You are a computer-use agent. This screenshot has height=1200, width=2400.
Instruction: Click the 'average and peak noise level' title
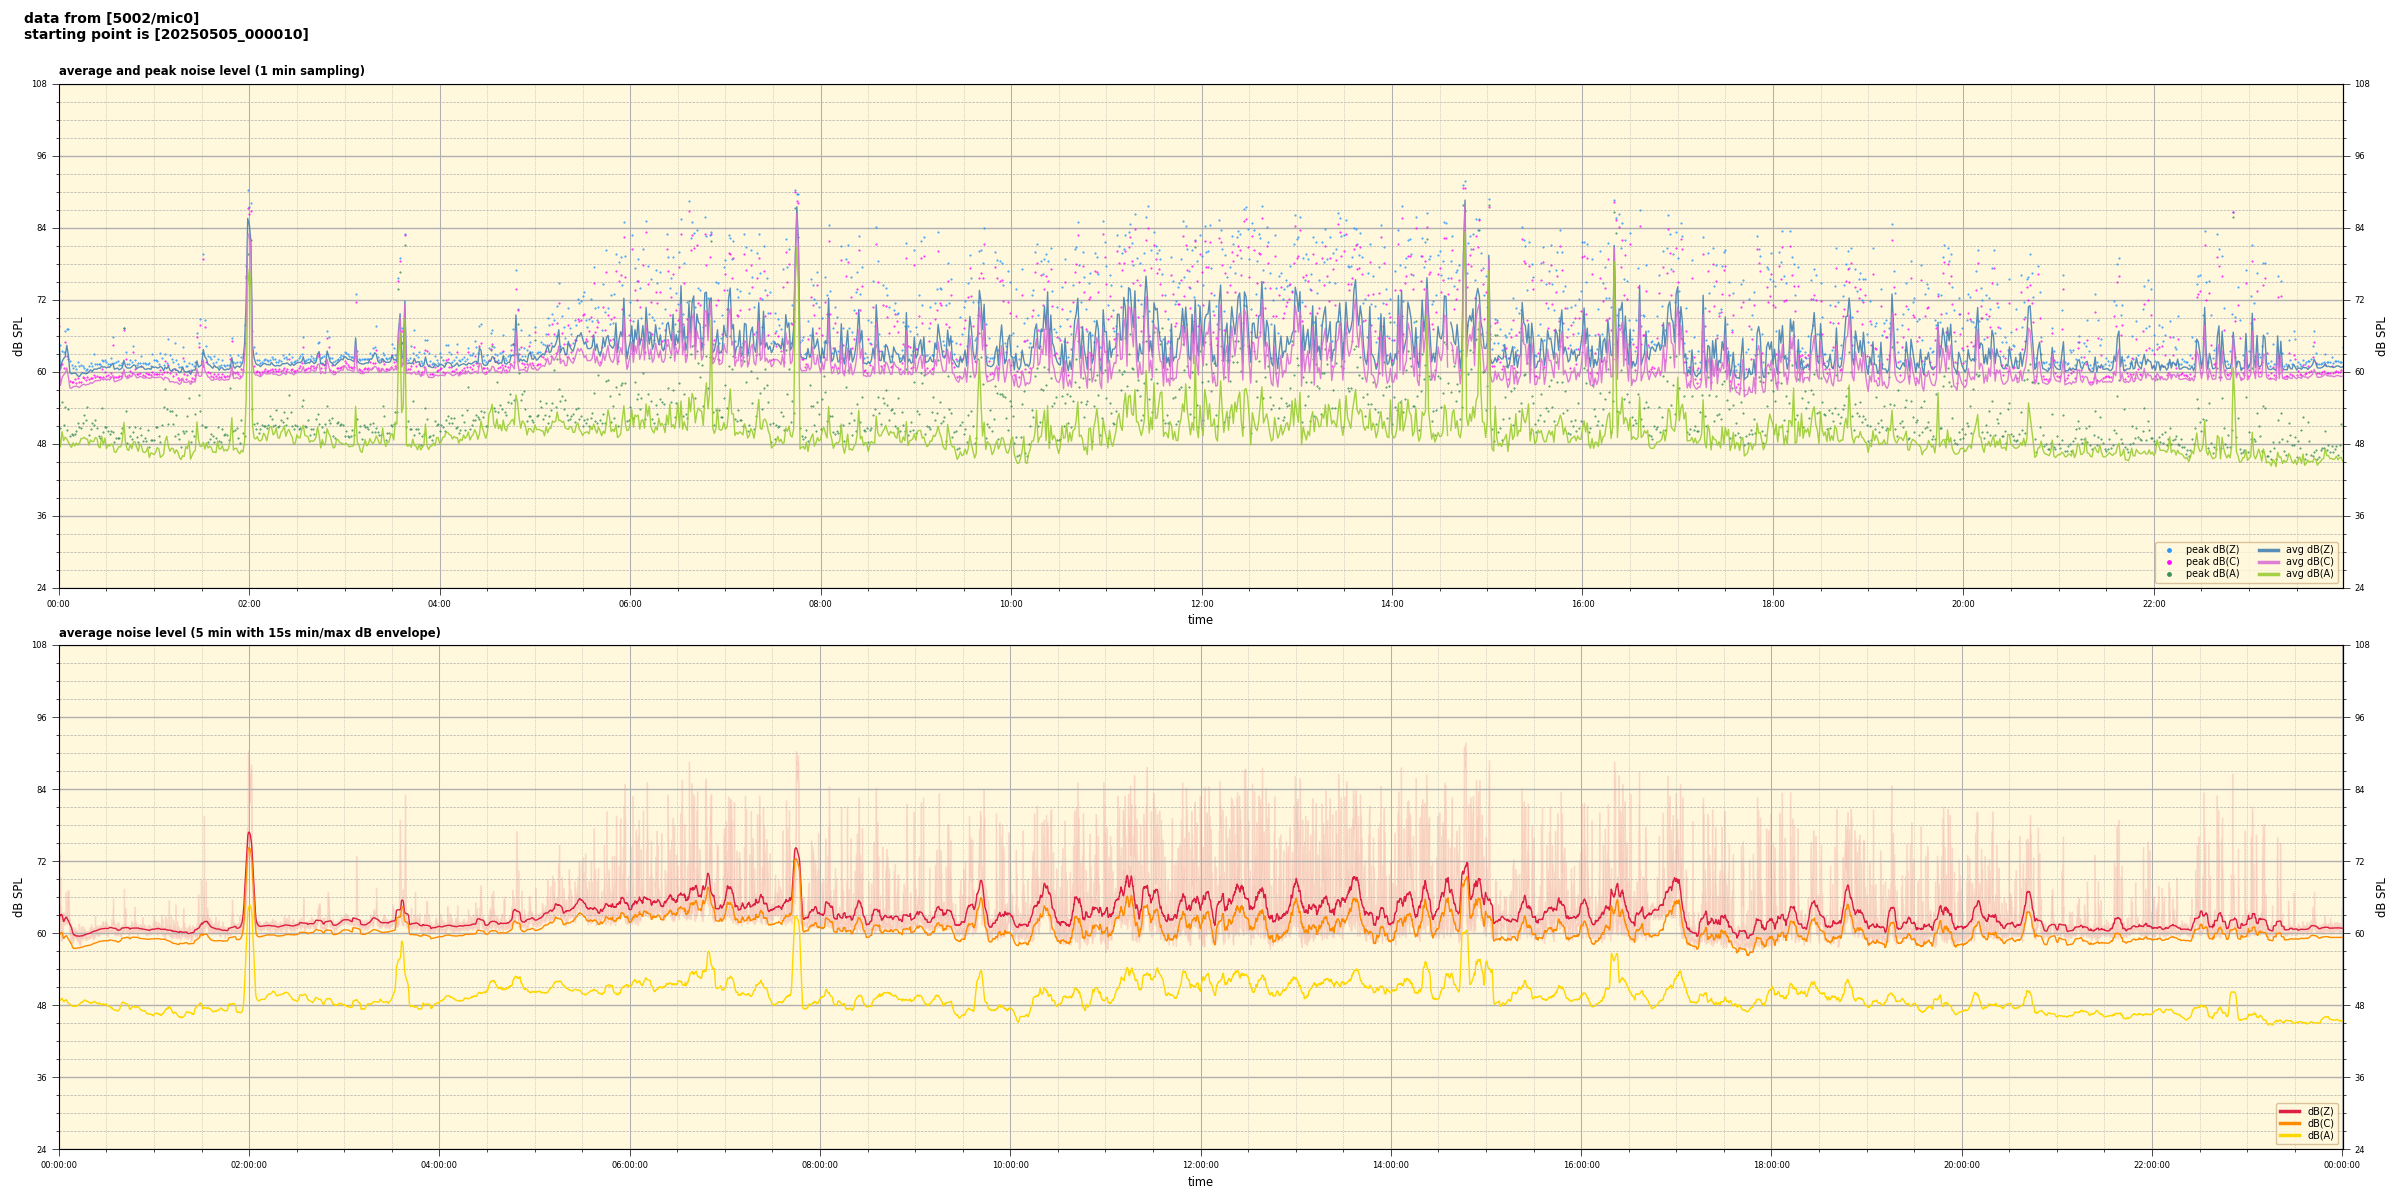(211, 71)
